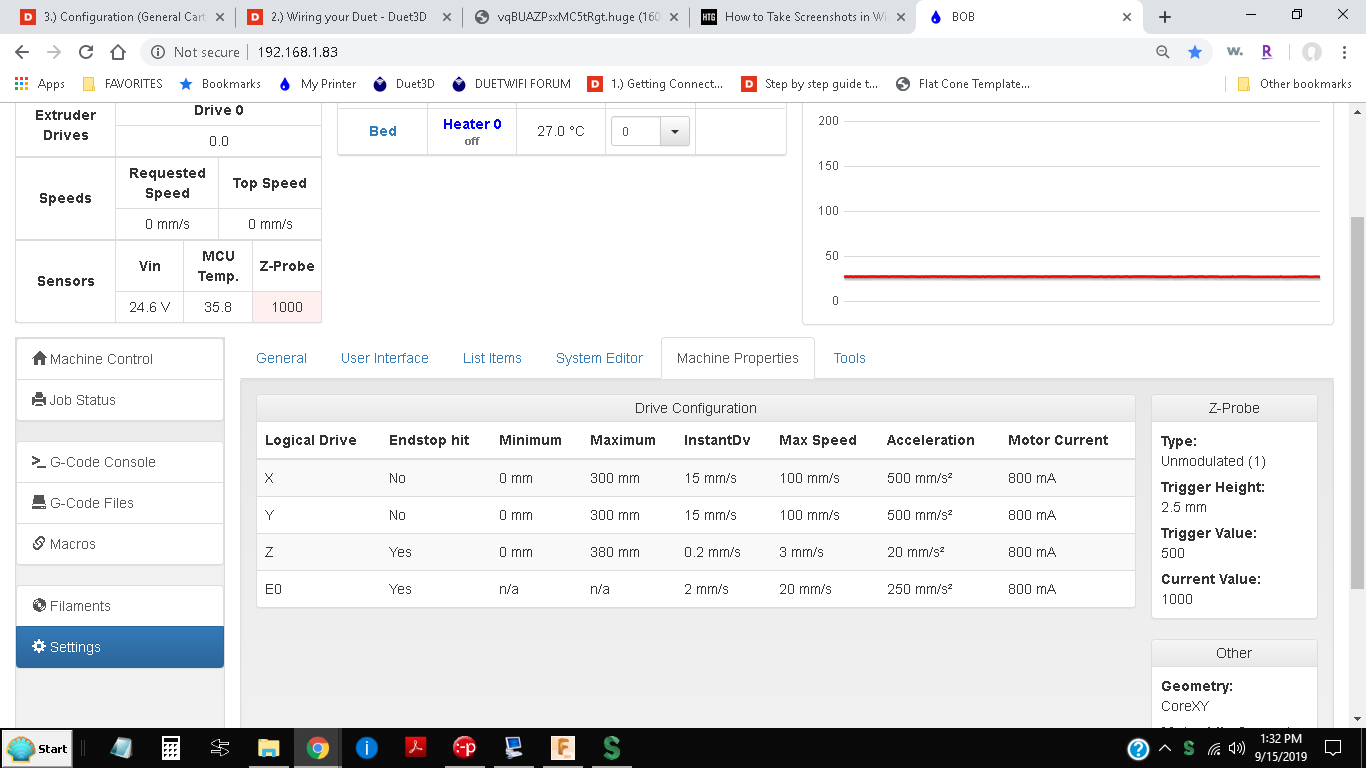Click the zoom magnifier icon in address bar
The image size is (1366, 768).
1162,52
